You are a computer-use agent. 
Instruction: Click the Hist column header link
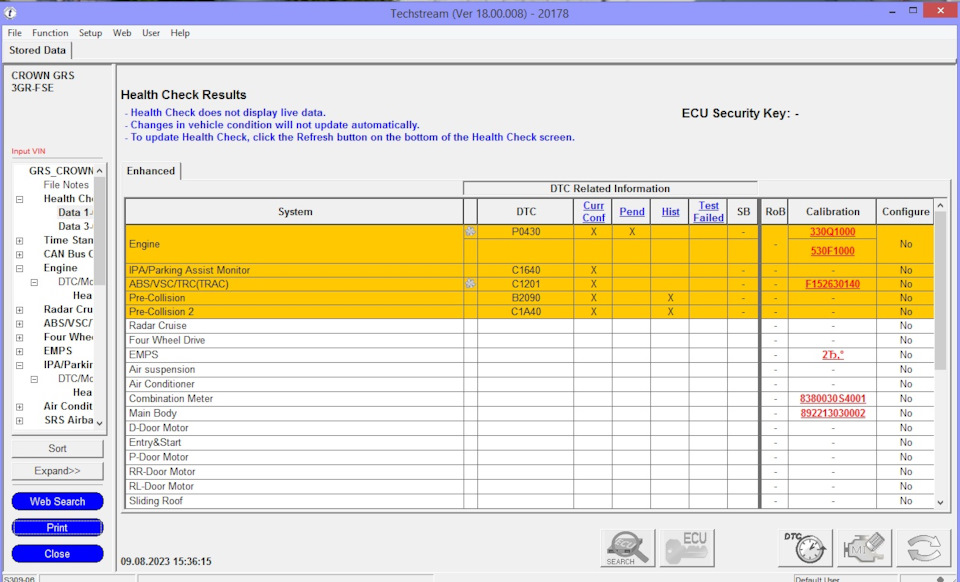(x=670, y=212)
